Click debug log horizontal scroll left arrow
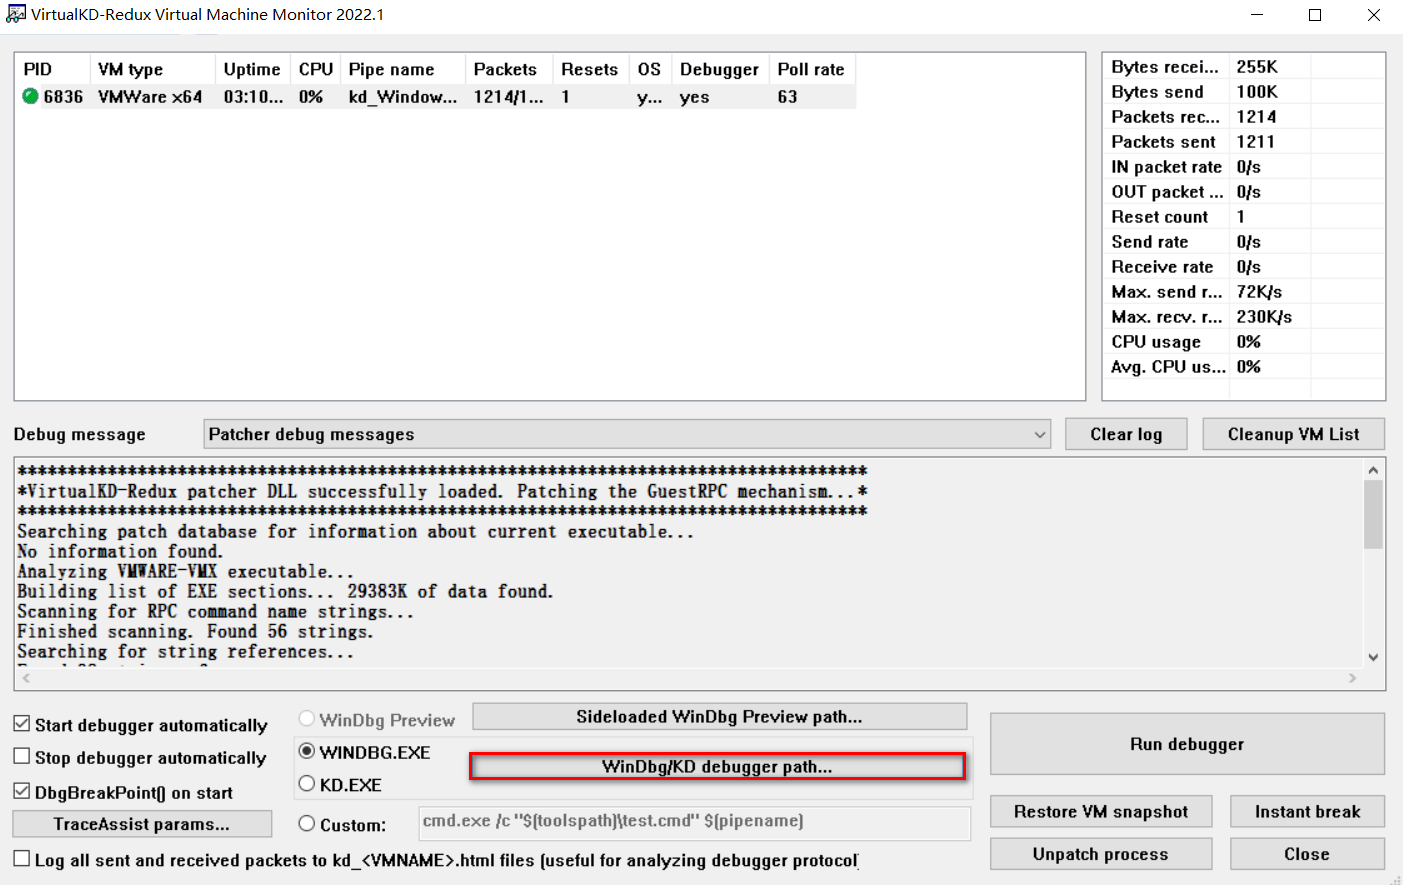This screenshot has height=885, width=1403. 27,678
